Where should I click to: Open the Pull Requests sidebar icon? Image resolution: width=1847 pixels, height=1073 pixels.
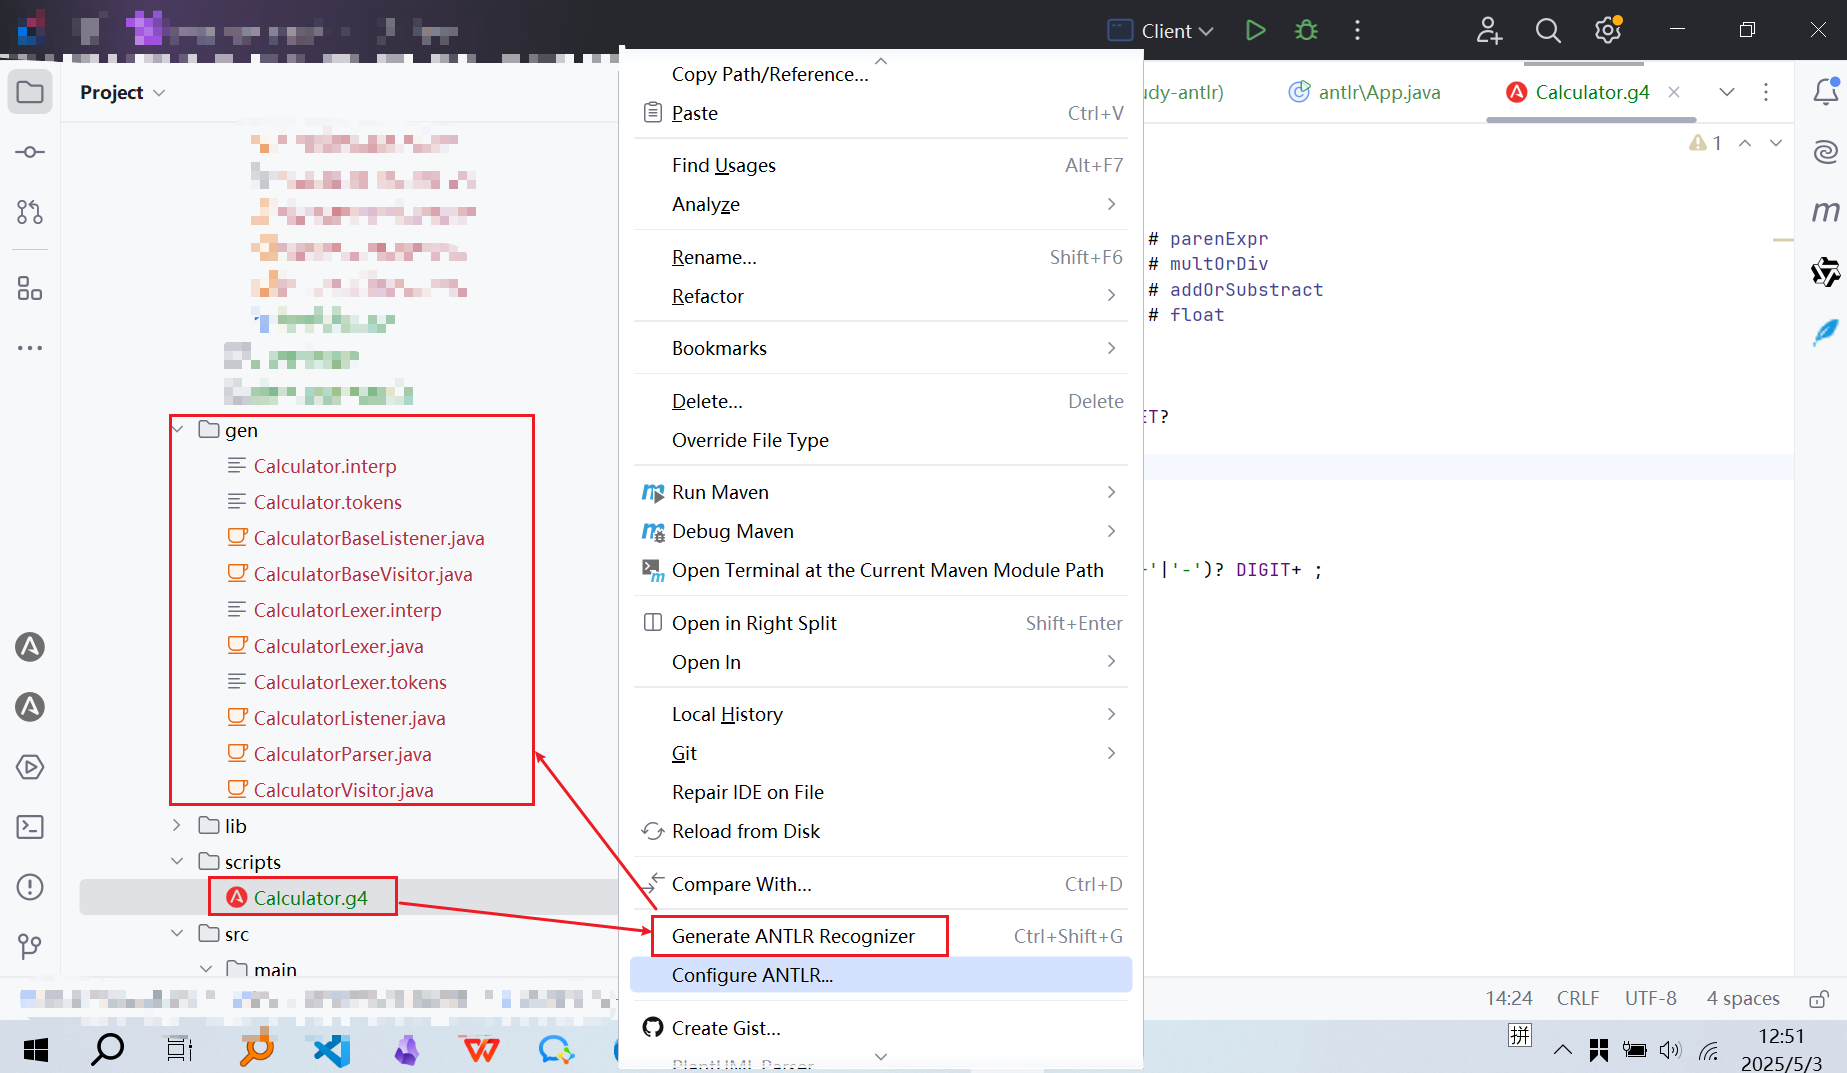30,212
